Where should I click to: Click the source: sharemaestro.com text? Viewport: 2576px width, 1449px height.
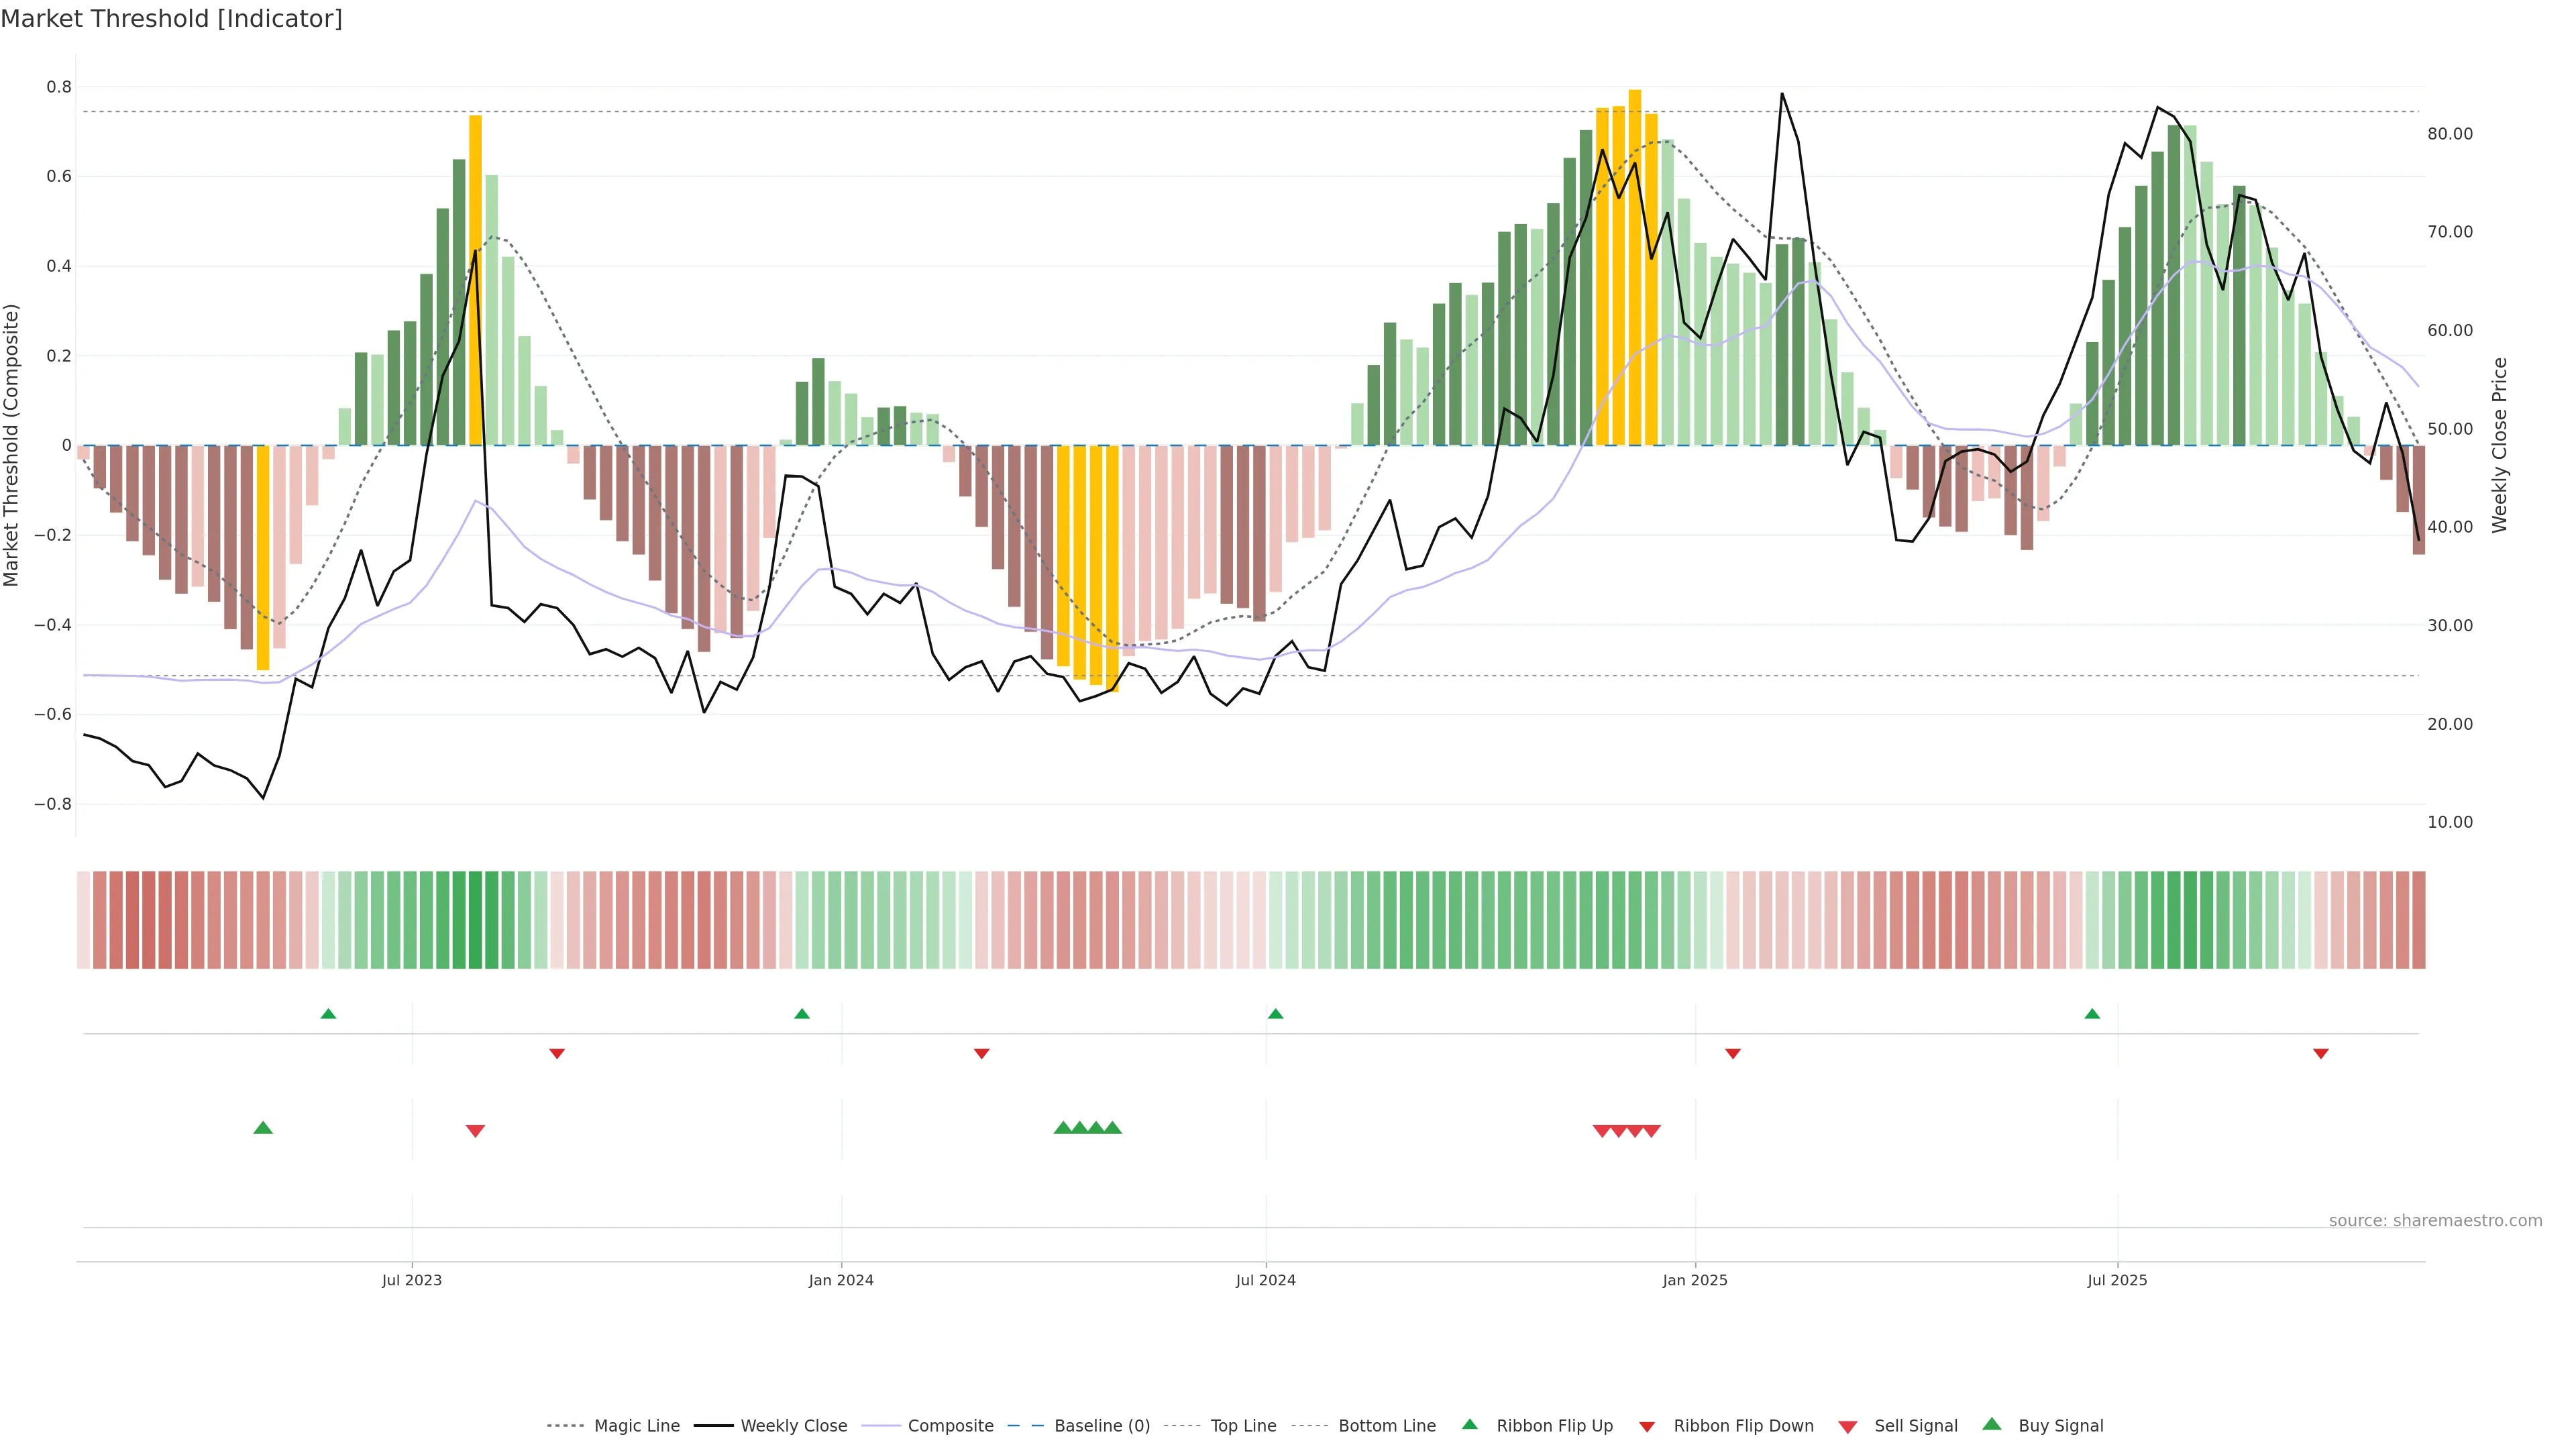click(x=2435, y=1221)
